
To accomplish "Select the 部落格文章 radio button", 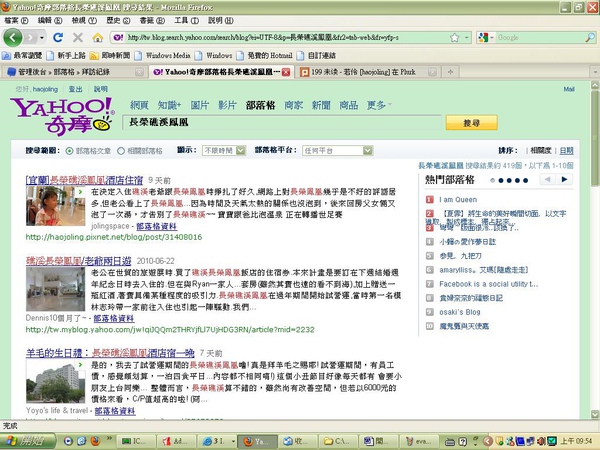I will point(69,151).
